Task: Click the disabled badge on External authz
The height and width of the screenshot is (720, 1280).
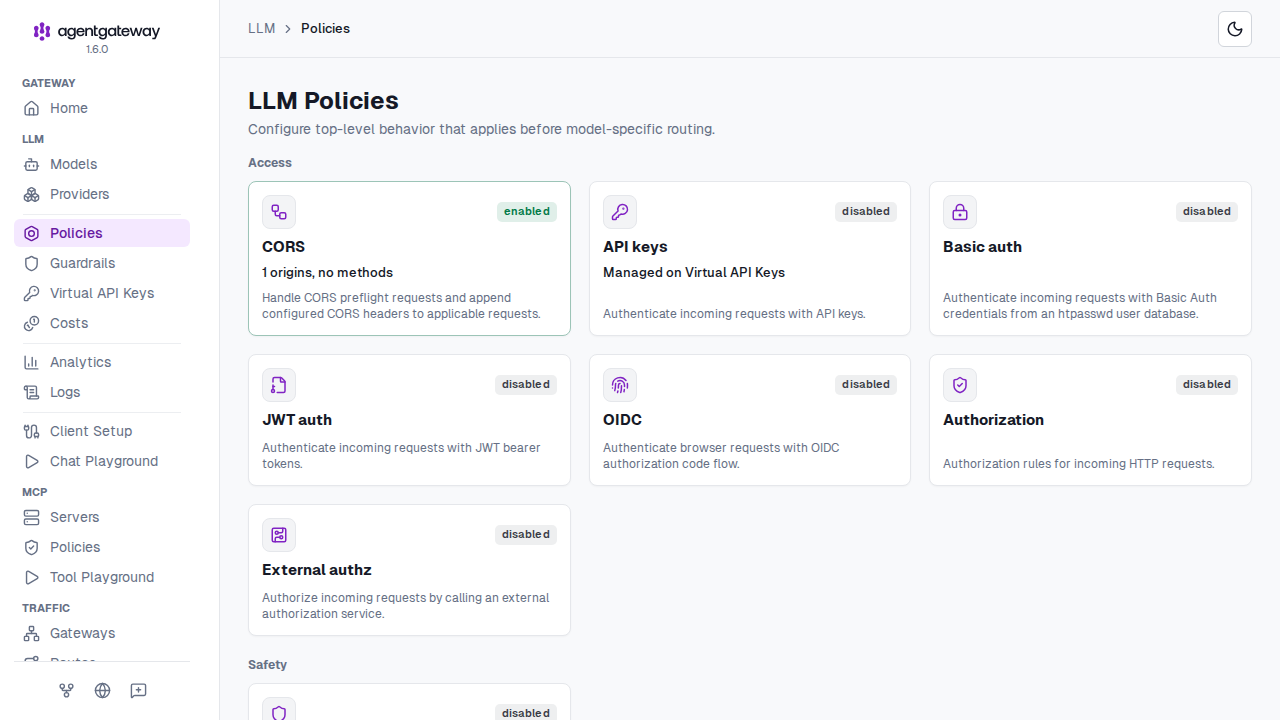Action: pyautogui.click(x=526, y=535)
